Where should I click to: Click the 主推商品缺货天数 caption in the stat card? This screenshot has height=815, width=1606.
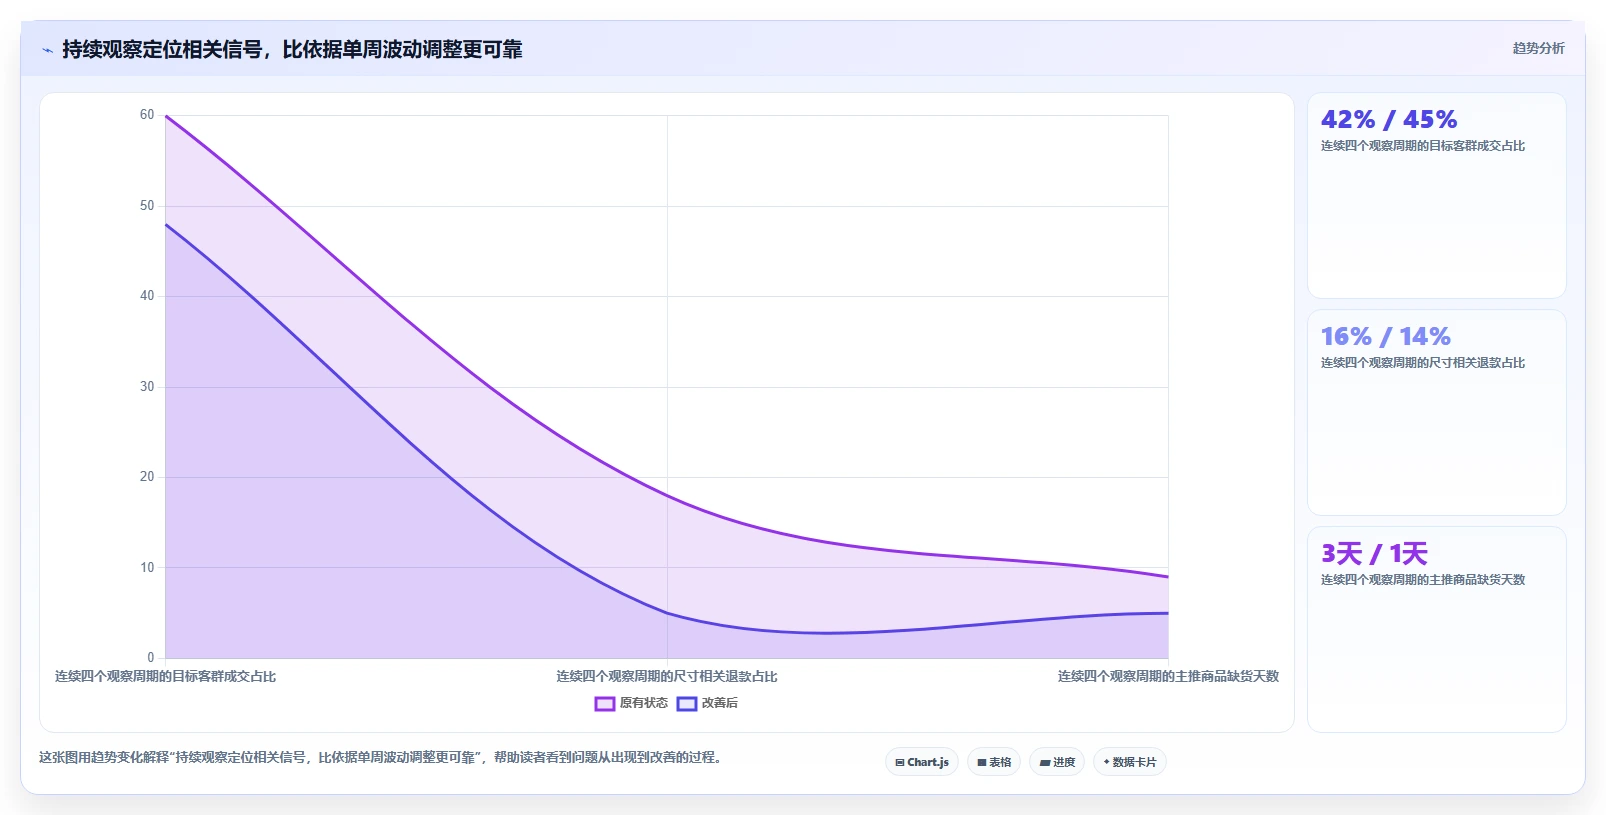pyautogui.click(x=1423, y=580)
